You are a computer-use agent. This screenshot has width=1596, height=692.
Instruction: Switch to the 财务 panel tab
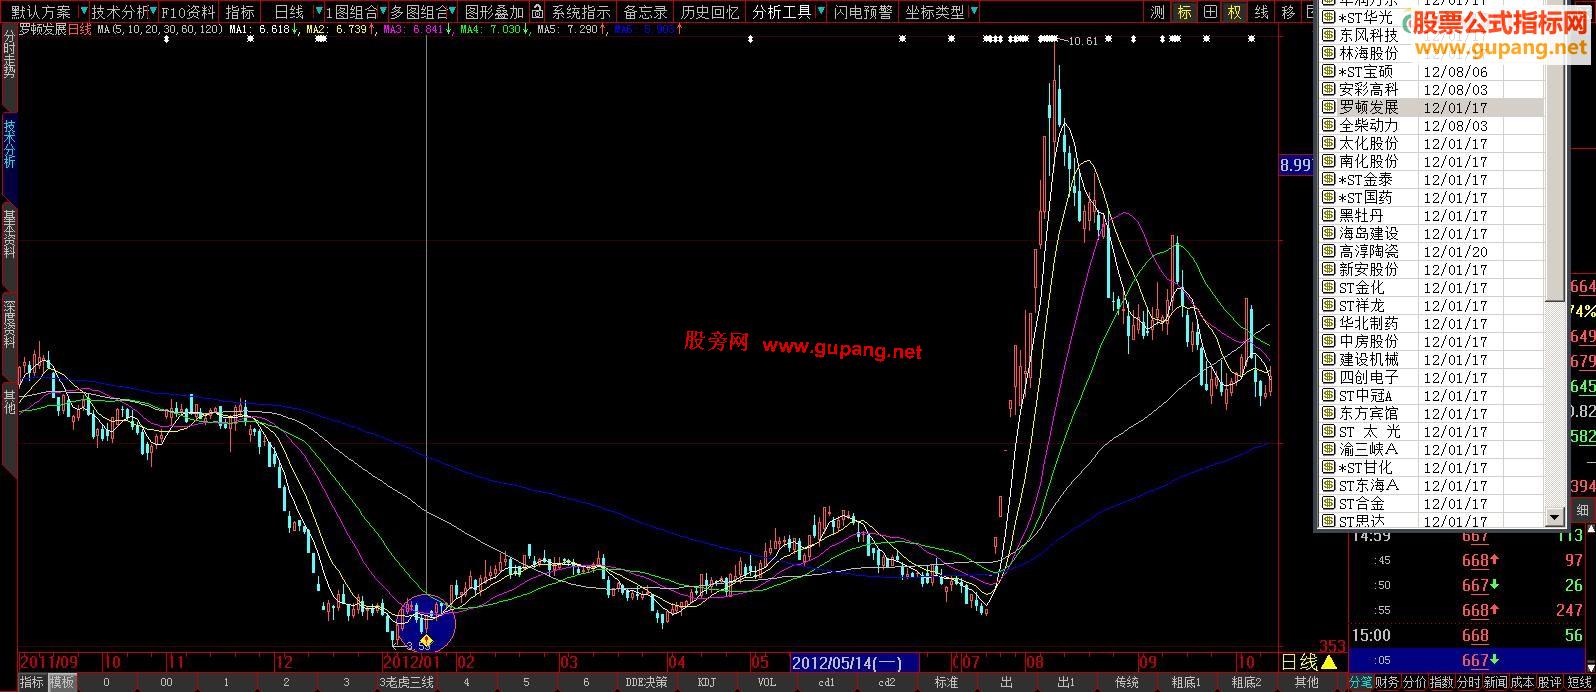tap(1388, 682)
